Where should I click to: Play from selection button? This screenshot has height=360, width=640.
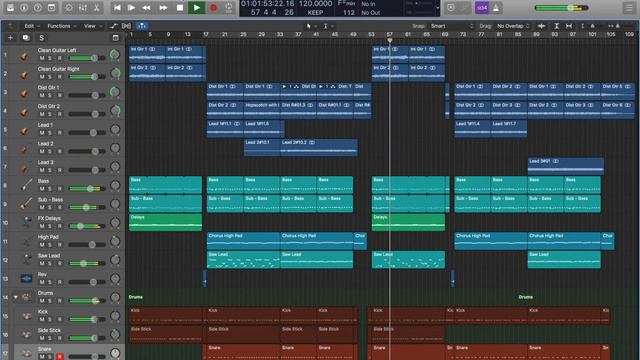(131, 8)
